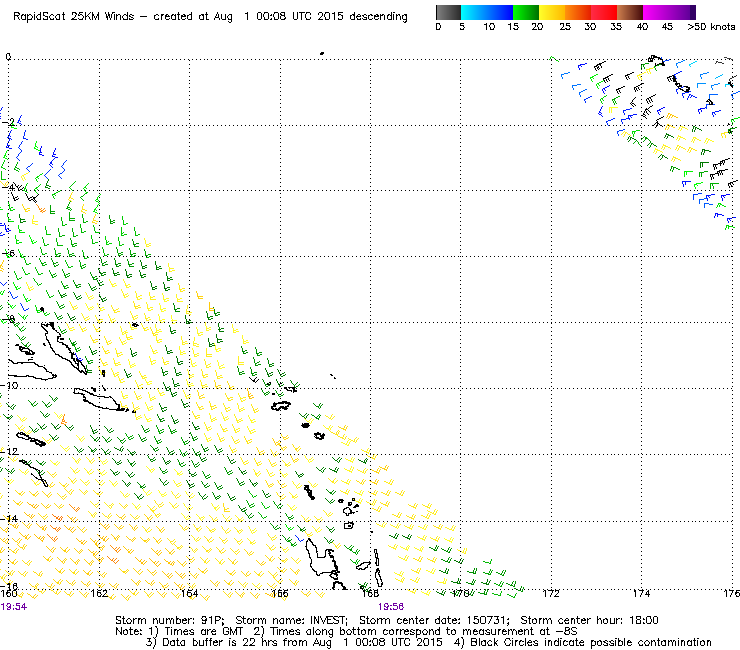Click 'Storm center date: 150731' text
Image resolution: width=740 pixels, height=650 pixels.
pos(434,620)
